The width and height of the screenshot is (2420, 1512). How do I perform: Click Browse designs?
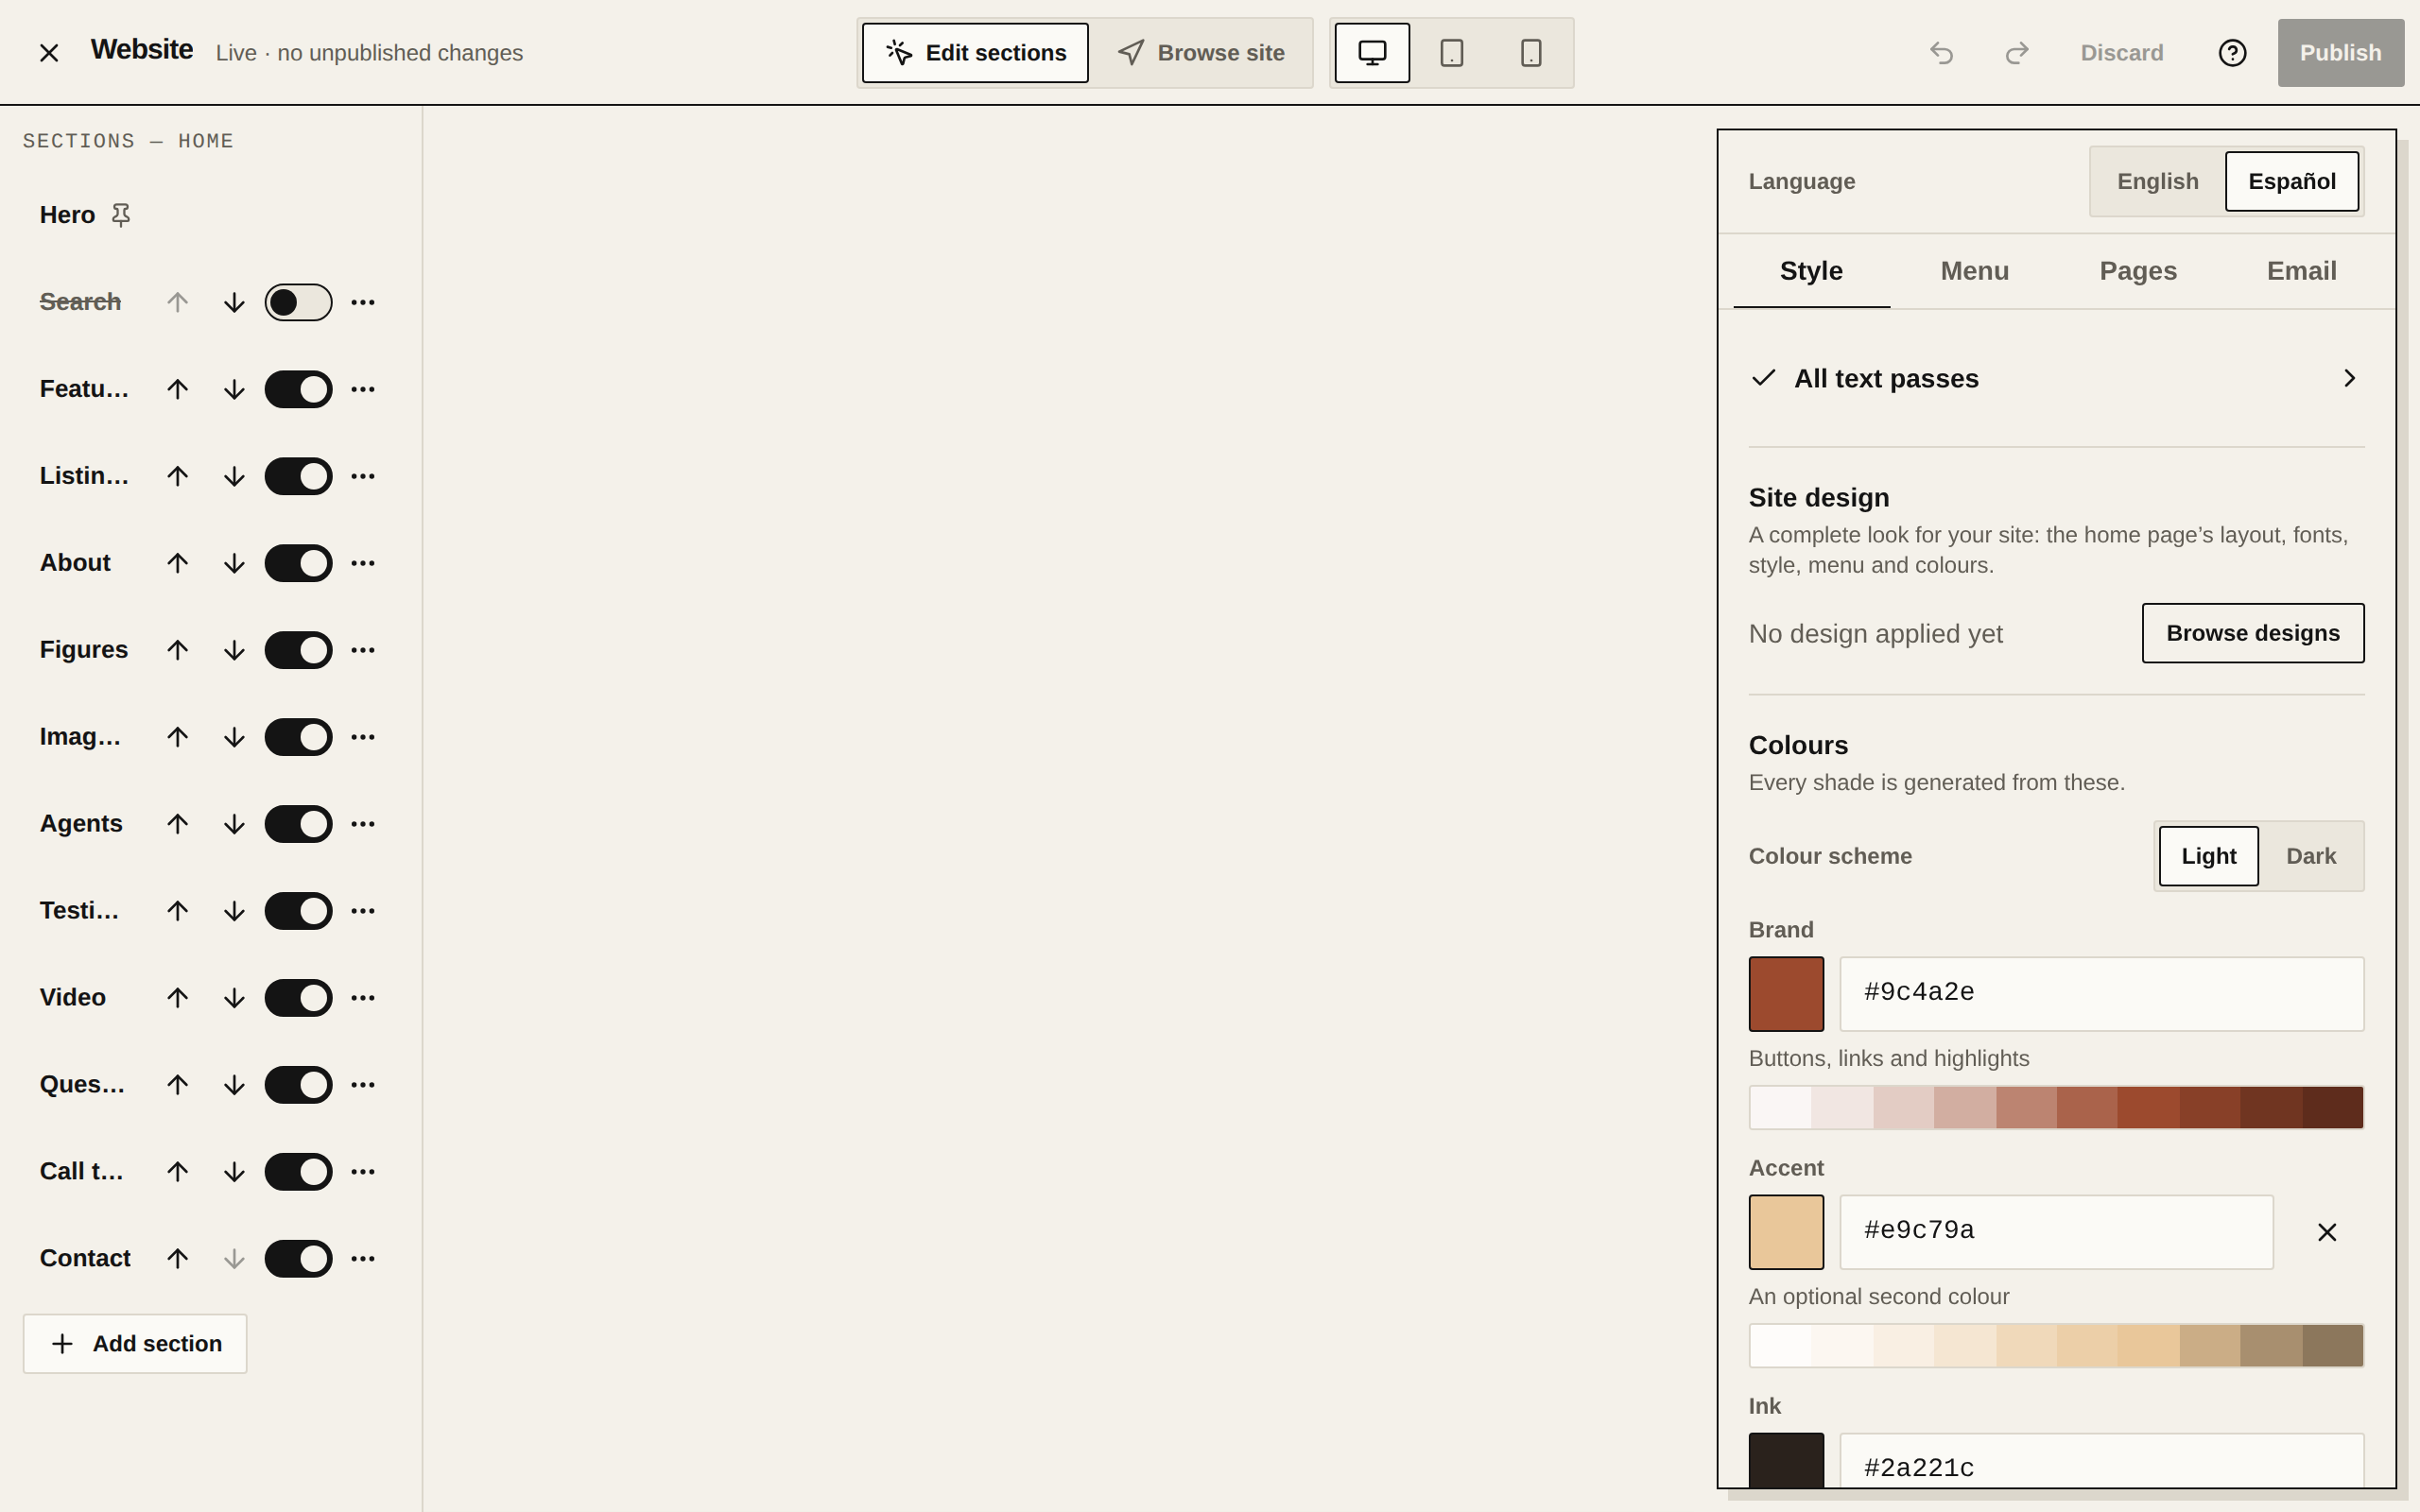(2252, 633)
